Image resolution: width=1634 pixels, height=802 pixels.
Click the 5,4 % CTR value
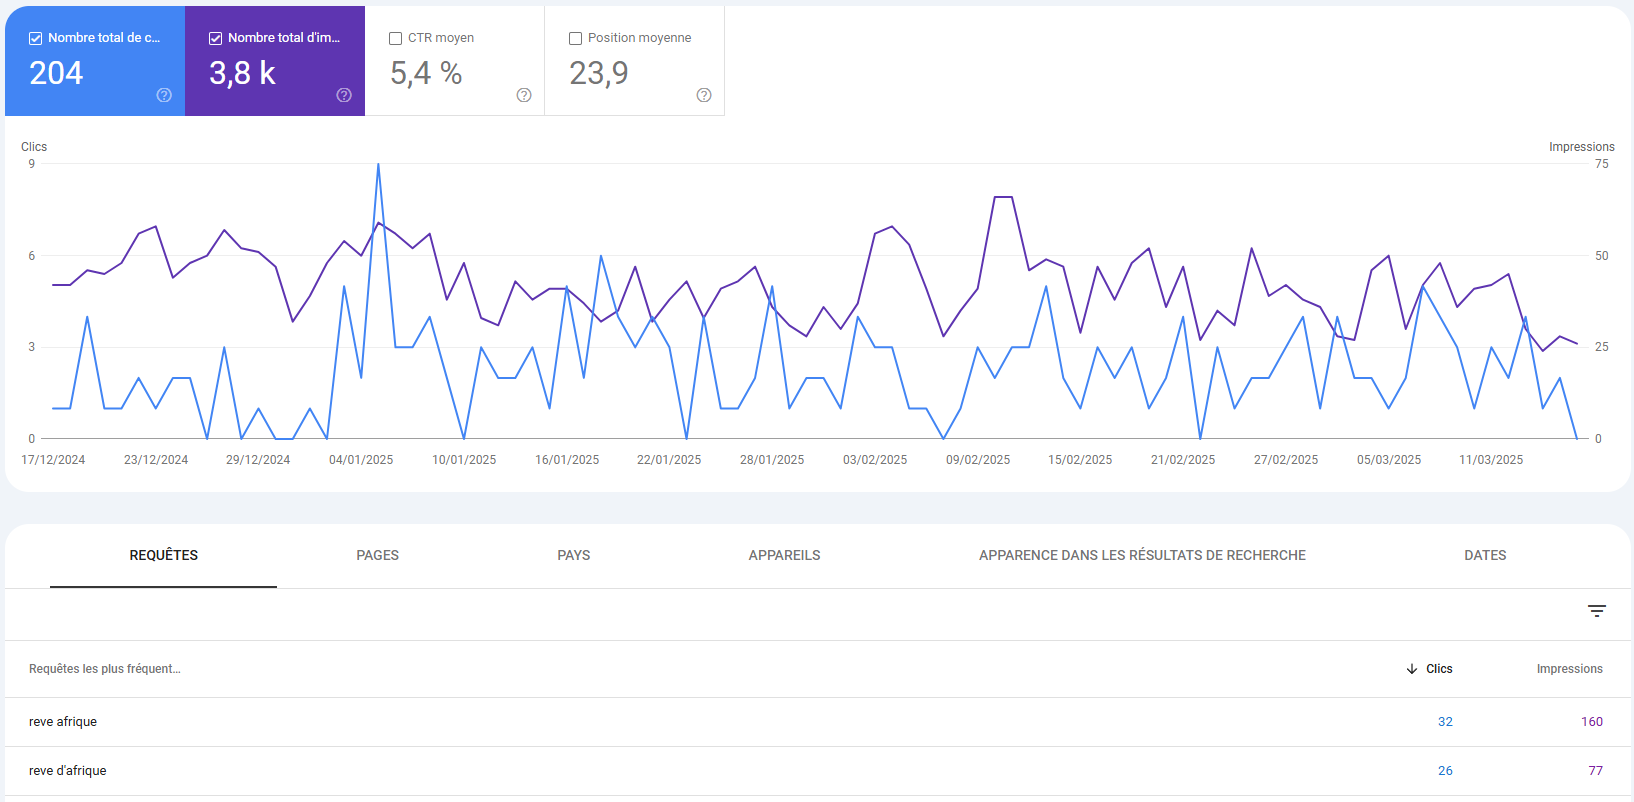click(426, 73)
